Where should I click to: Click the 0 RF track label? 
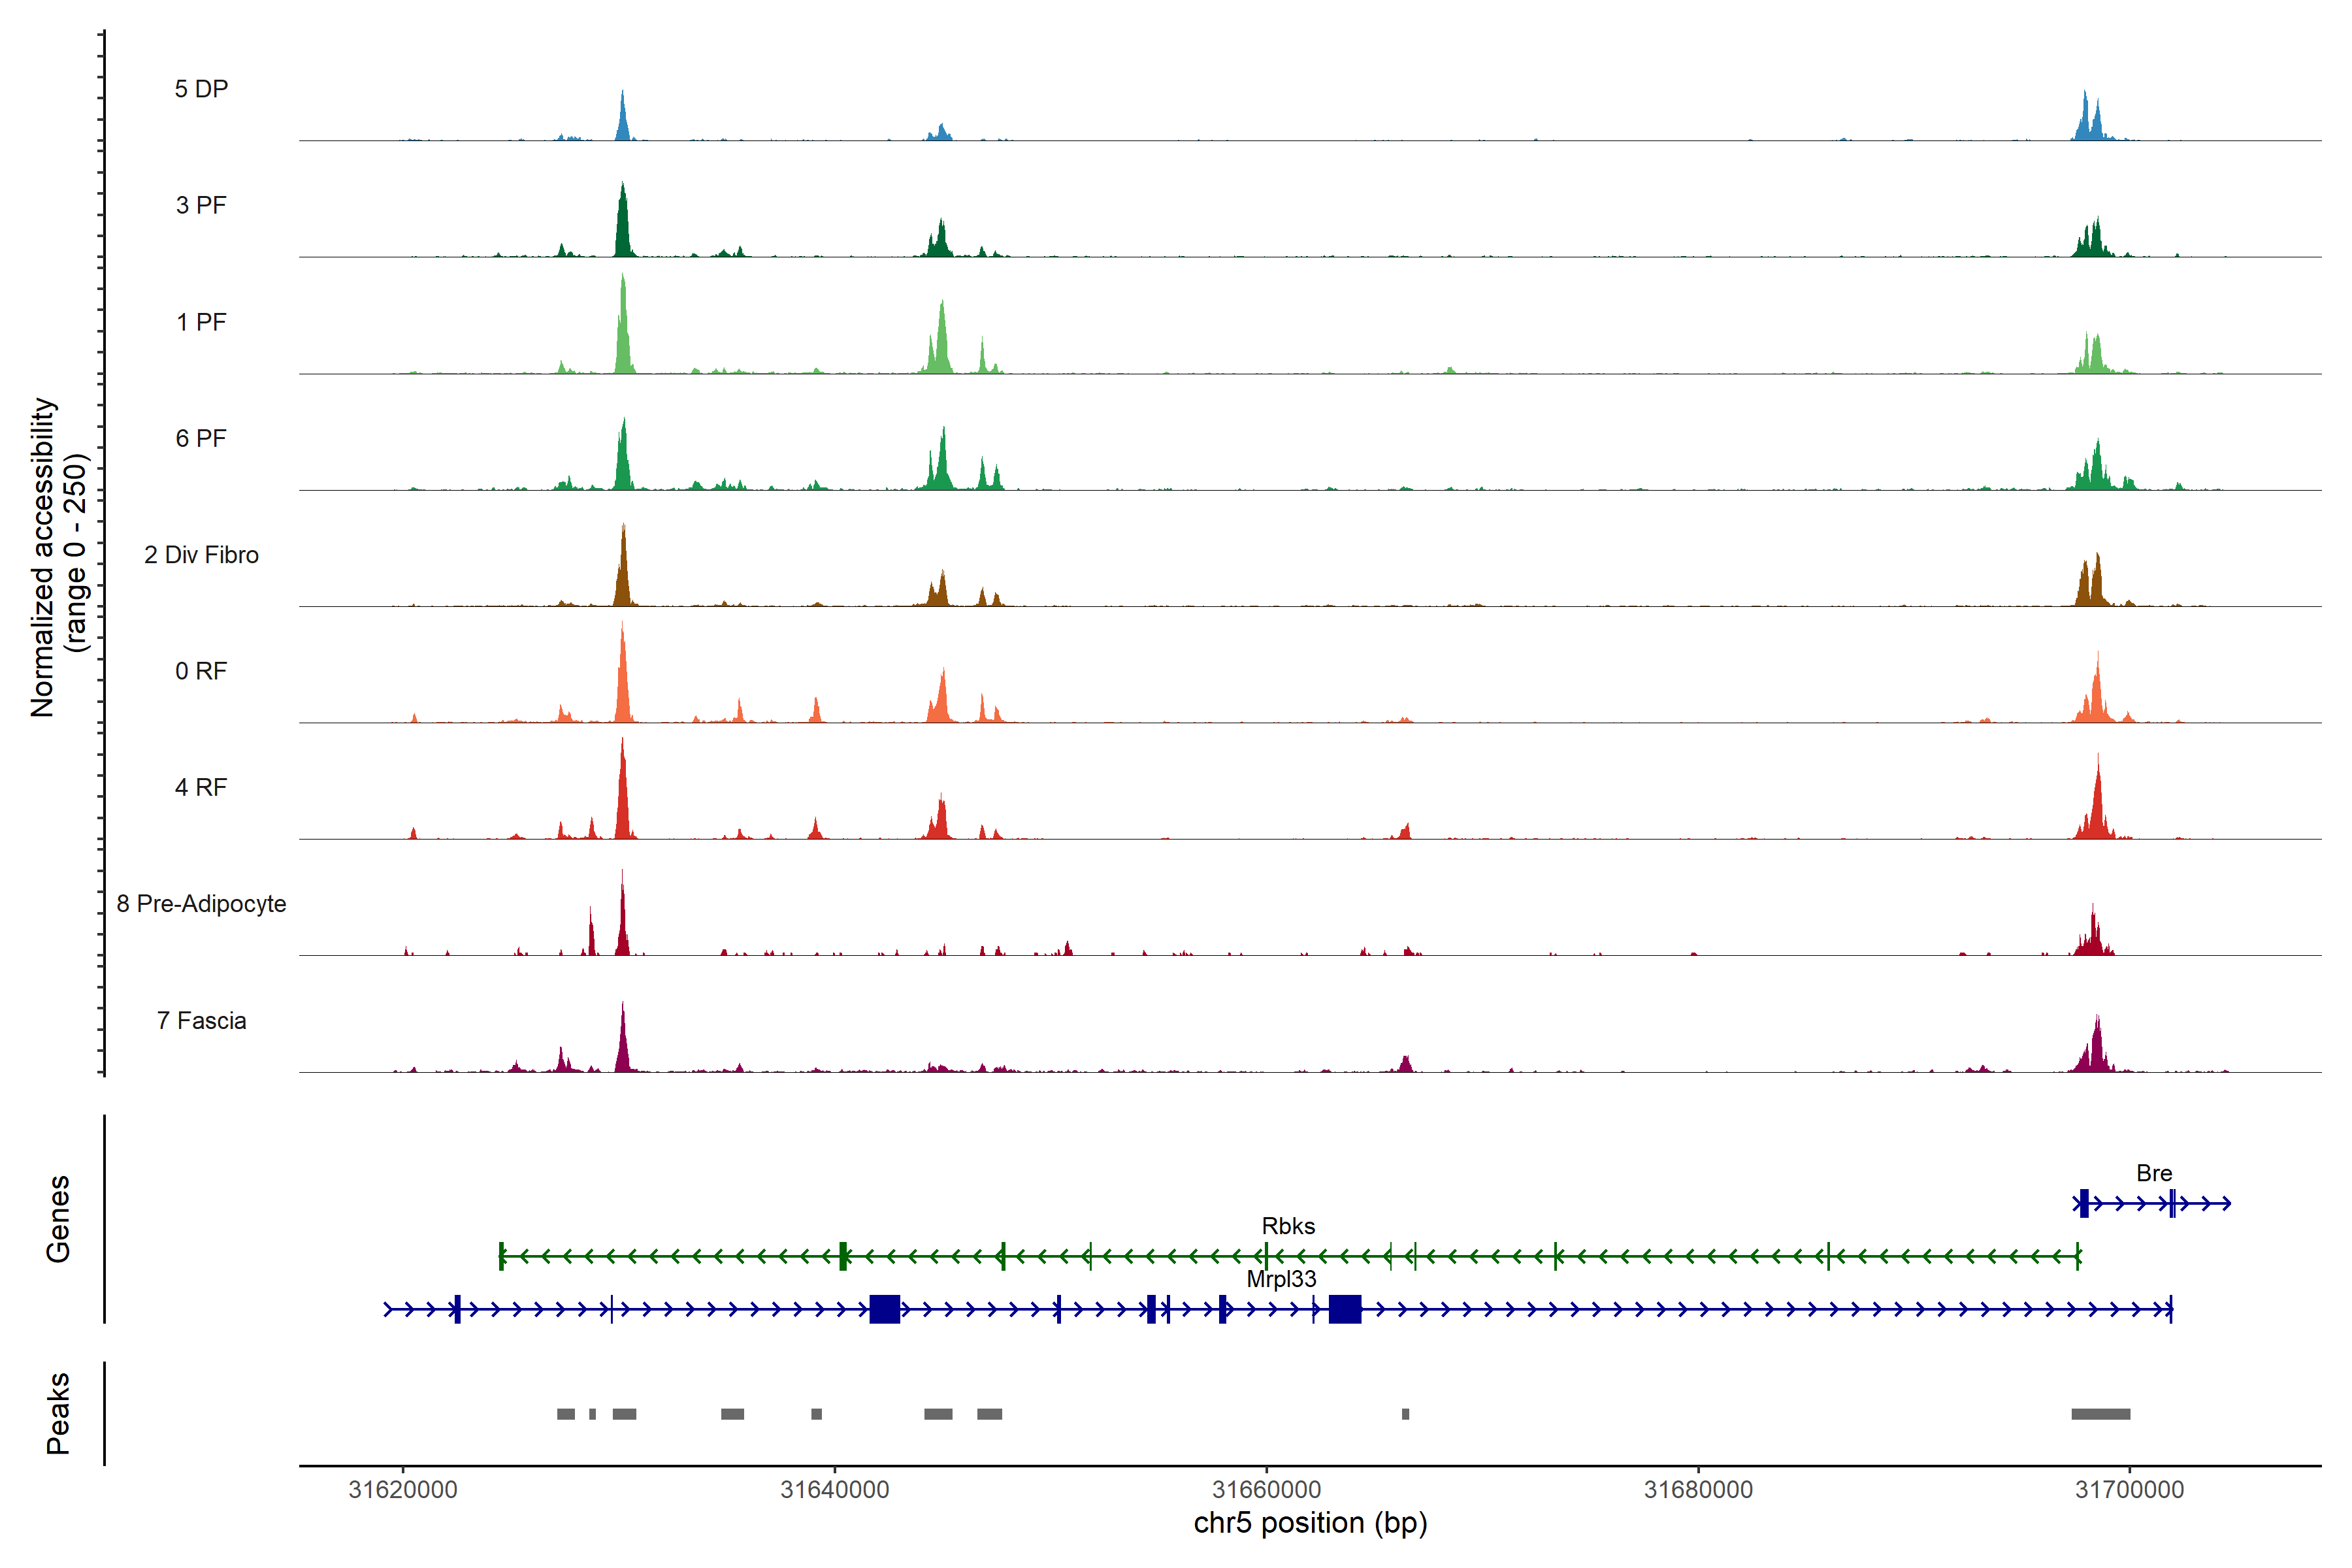click(x=201, y=671)
